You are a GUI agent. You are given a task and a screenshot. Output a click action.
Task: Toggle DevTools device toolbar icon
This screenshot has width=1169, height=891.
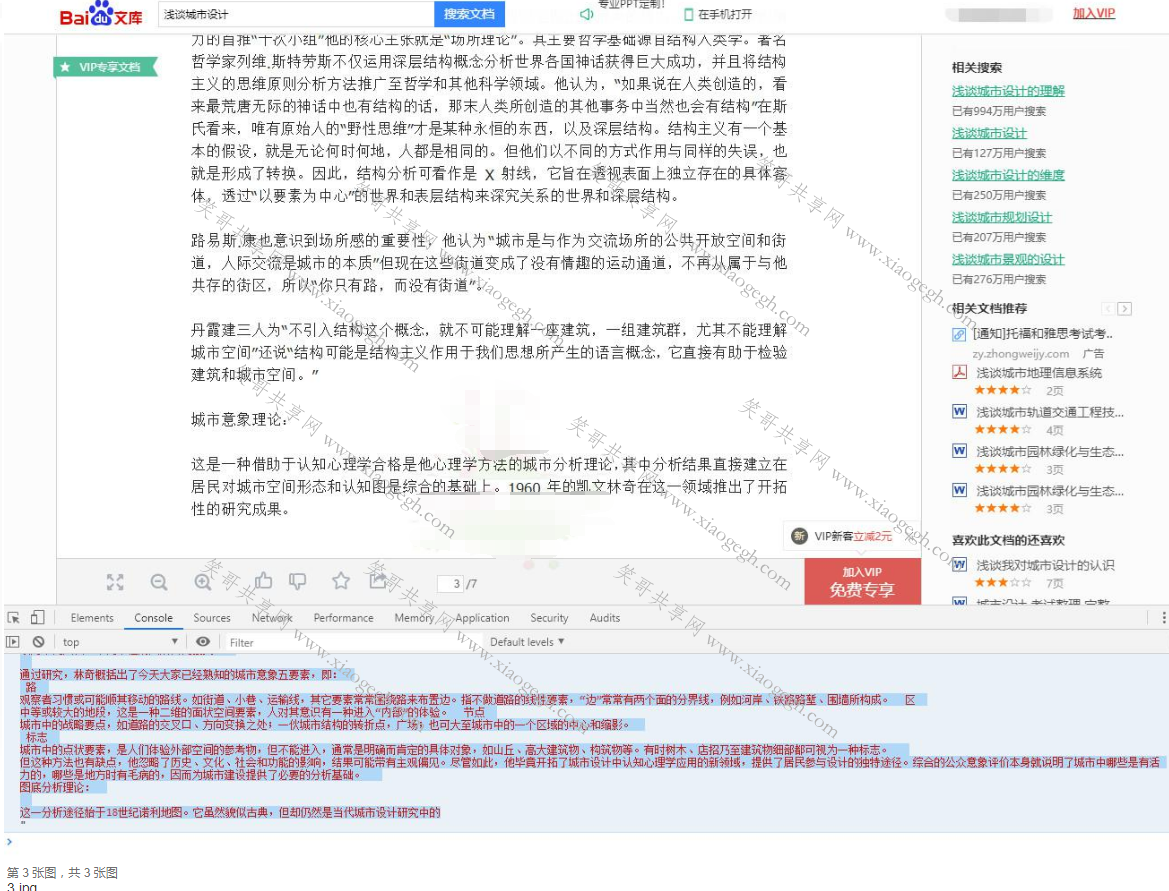point(37,617)
